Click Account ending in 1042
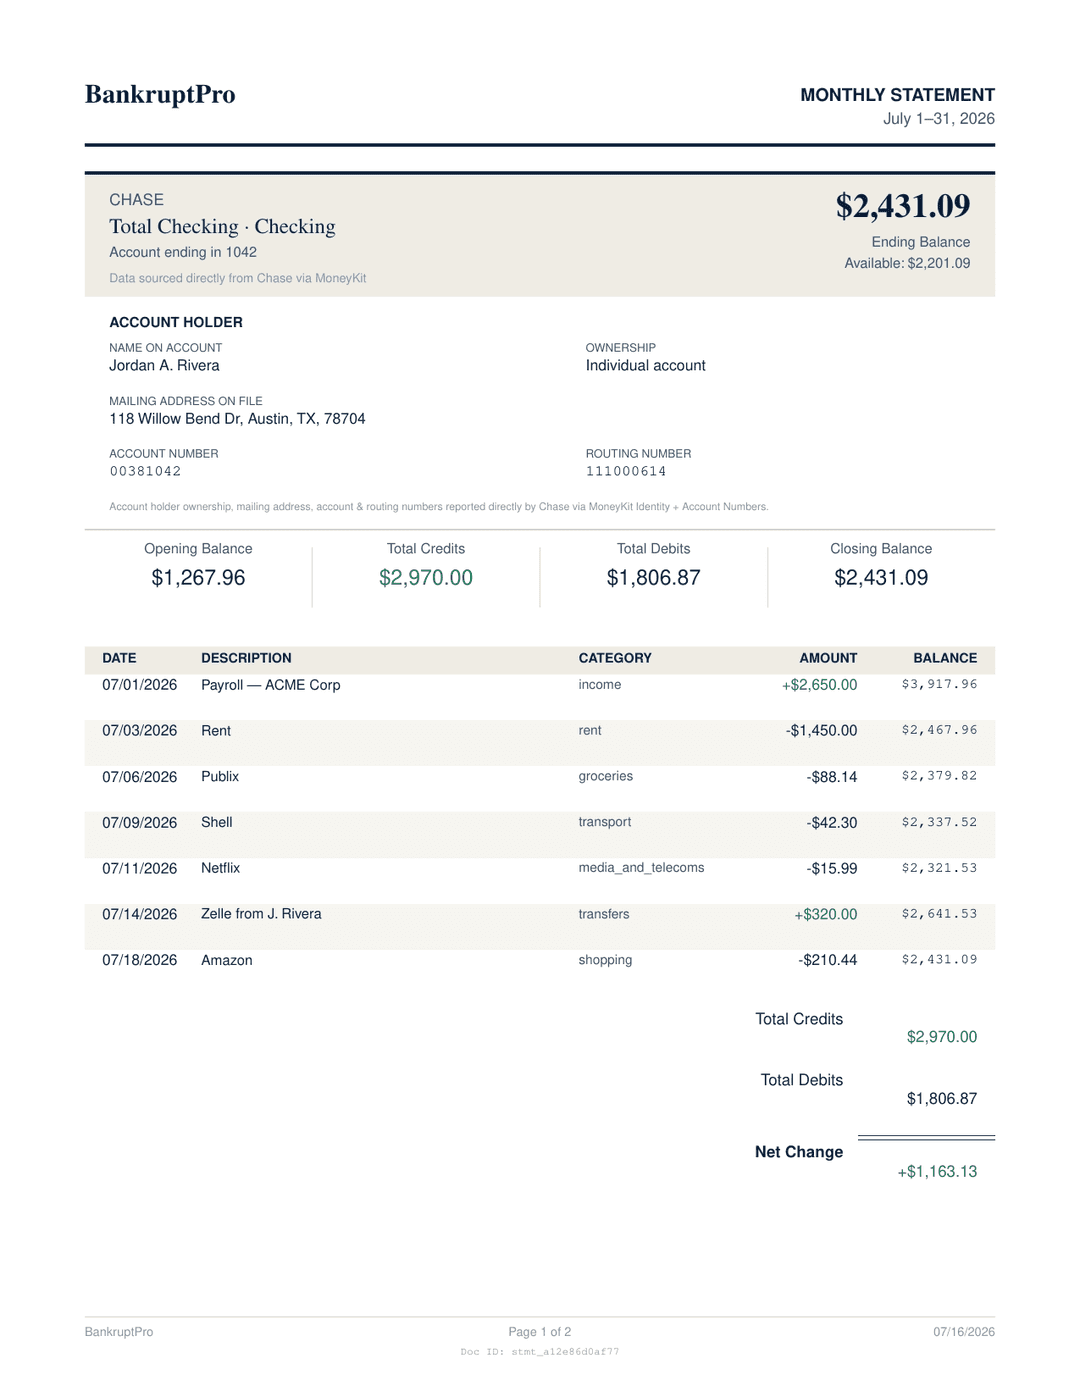1080x1398 pixels. [183, 253]
